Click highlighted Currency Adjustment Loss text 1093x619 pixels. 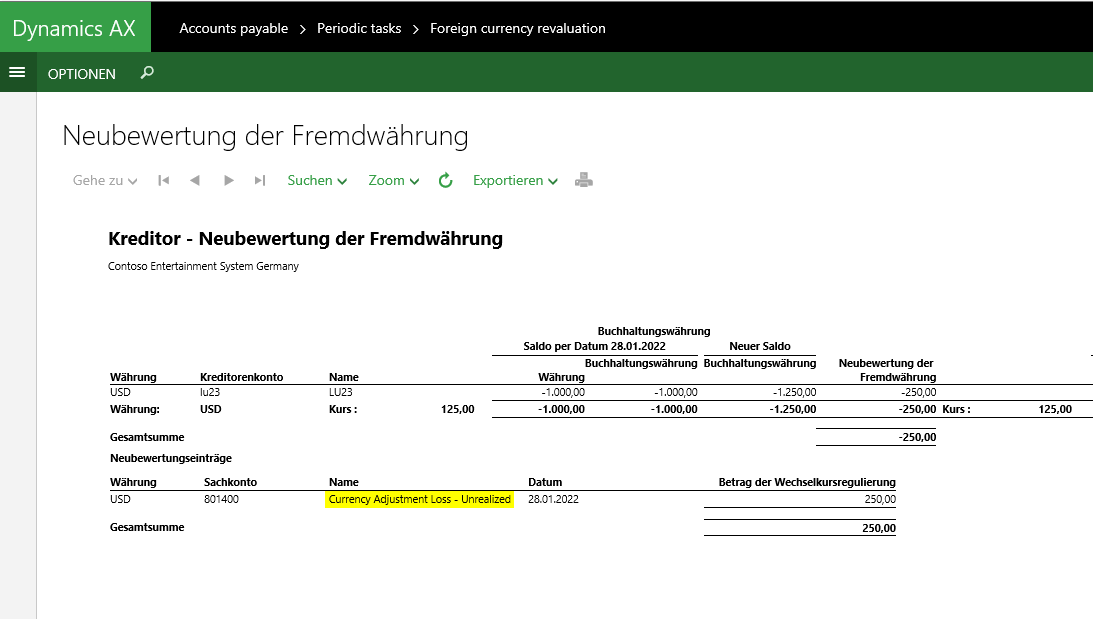coord(419,499)
